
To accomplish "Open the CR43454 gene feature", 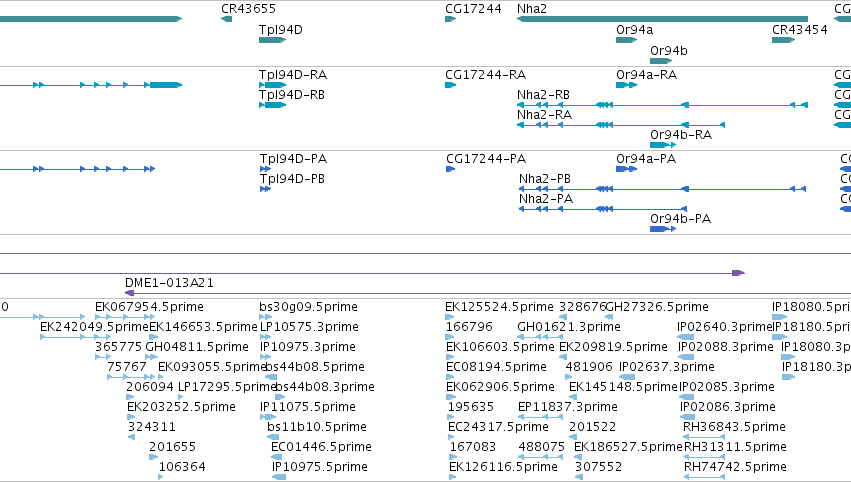I will [x=783, y=40].
